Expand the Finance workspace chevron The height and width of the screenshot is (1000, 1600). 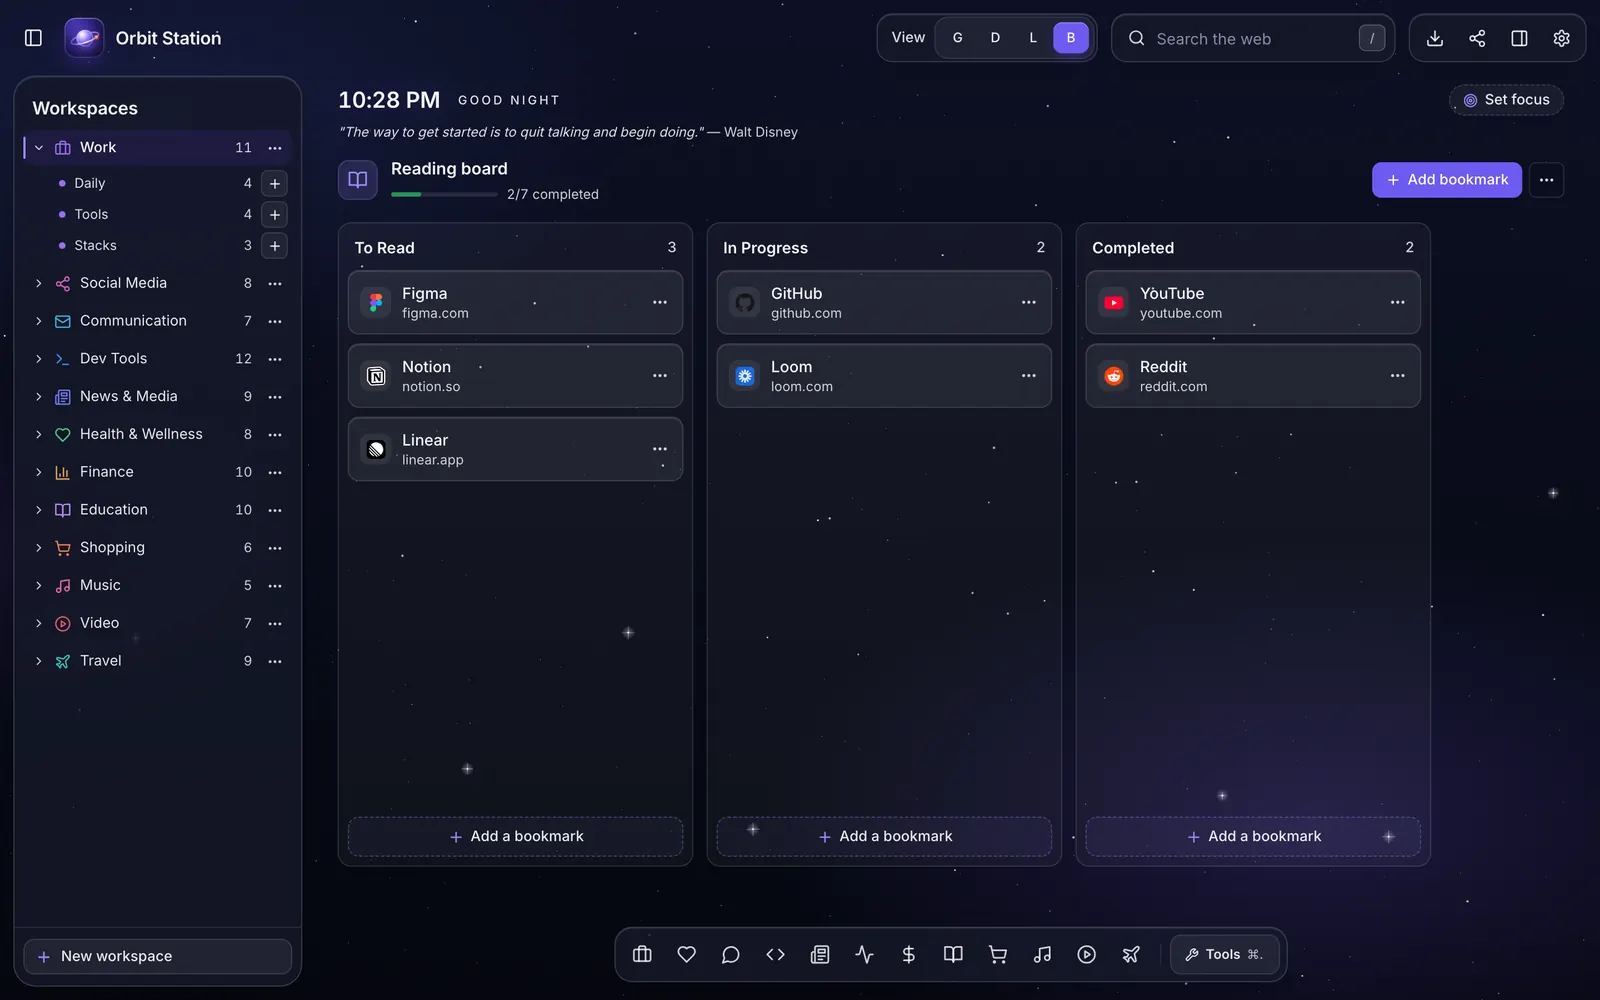(x=39, y=472)
